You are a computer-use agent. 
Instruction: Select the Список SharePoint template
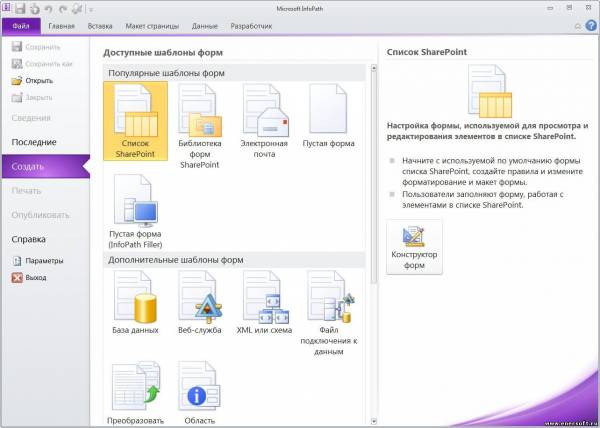[135, 121]
